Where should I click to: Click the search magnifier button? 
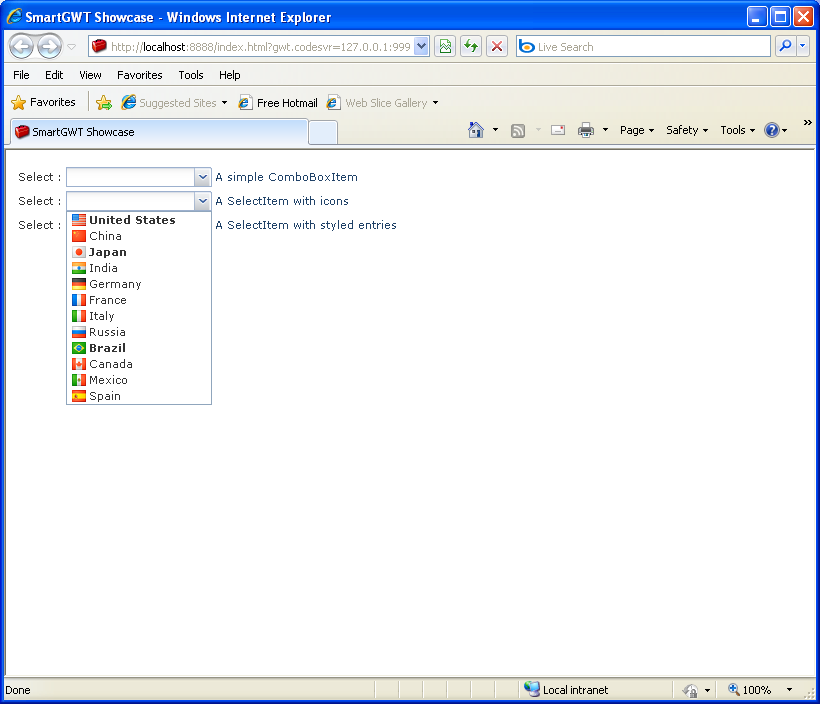click(x=785, y=47)
